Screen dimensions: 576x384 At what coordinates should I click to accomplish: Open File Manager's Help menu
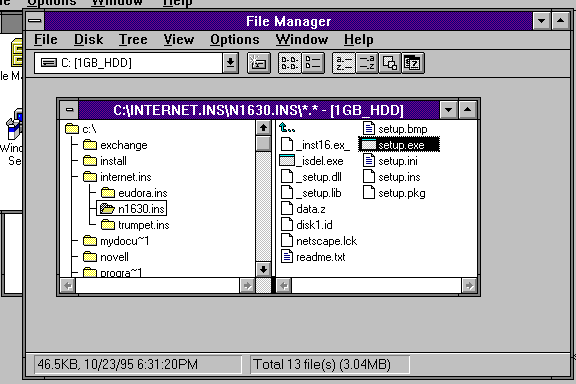coord(359,40)
